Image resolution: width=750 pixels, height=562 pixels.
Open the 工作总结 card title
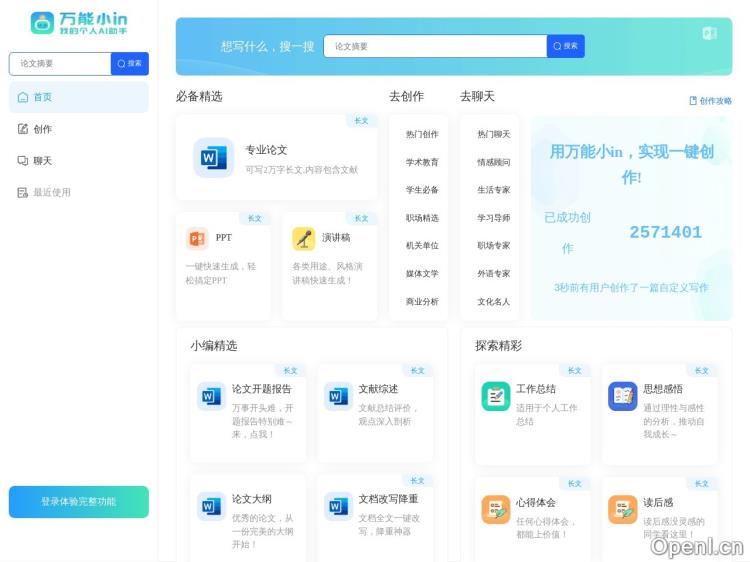click(x=536, y=389)
